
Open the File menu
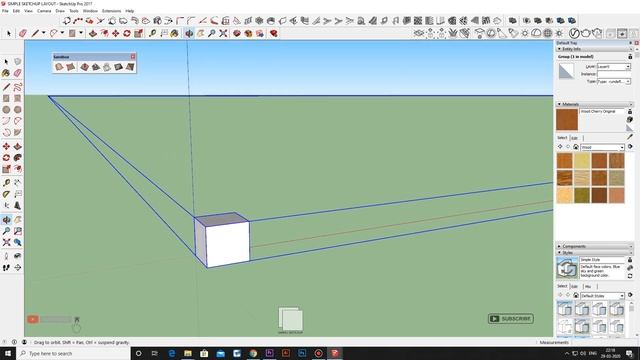[5, 11]
